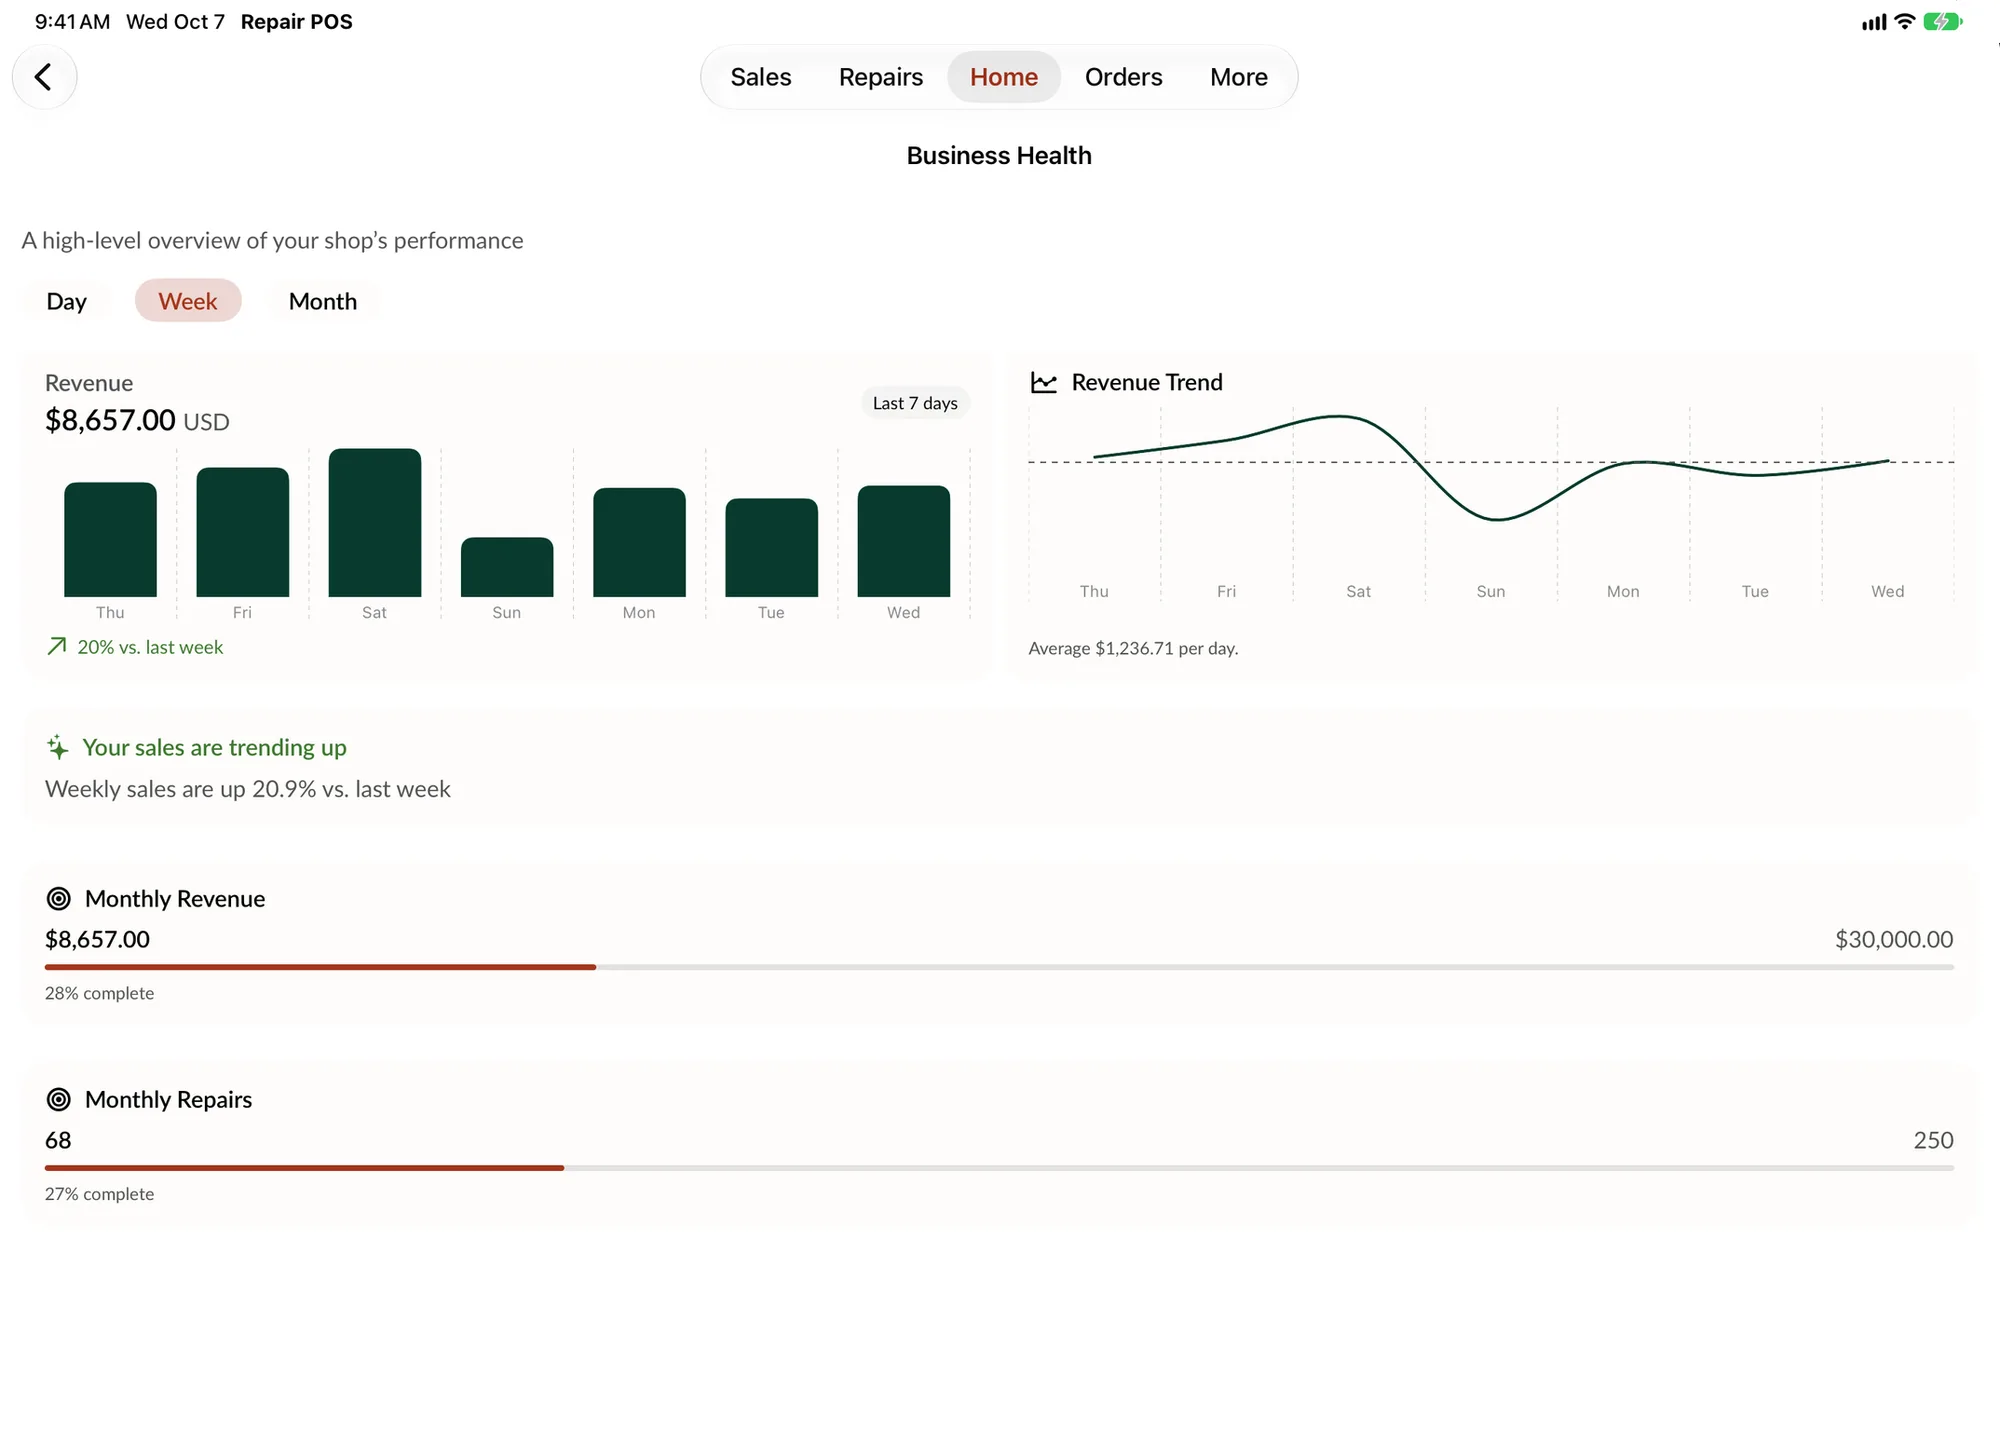Go to the Orders tab
The width and height of the screenshot is (2000, 1444).
click(1123, 77)
